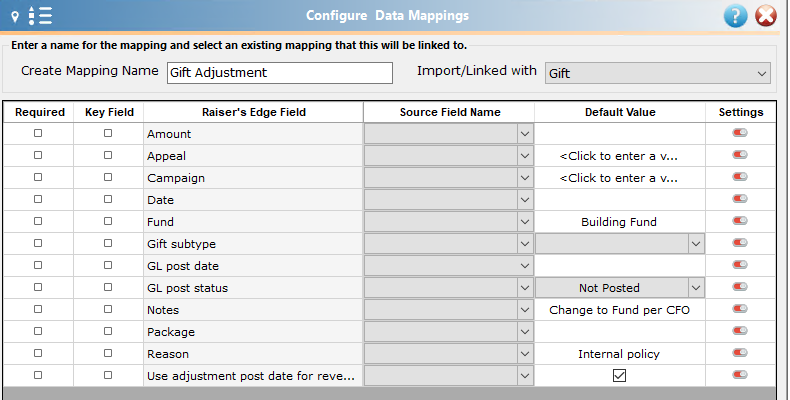The width and height of the screenshot is (790, 400).
Task: Check the Required box for Date
Action: coord(38,199)
